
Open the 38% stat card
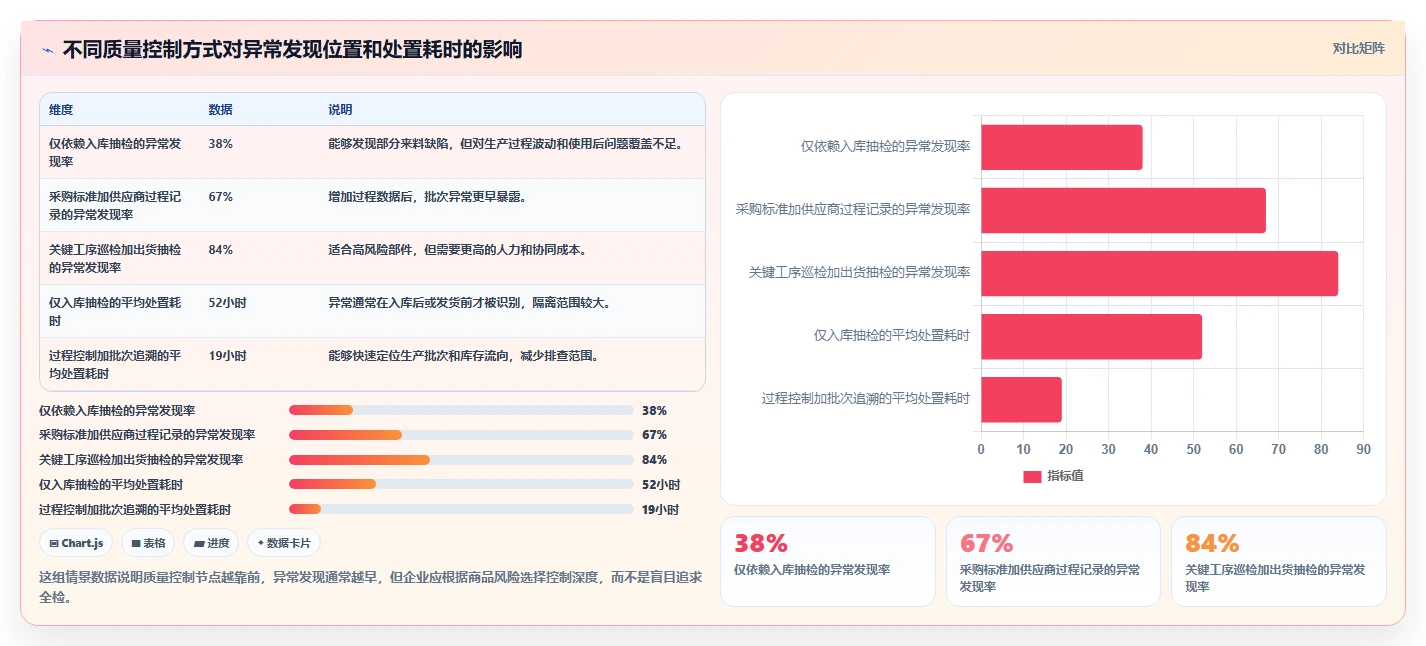coord(828,561)
